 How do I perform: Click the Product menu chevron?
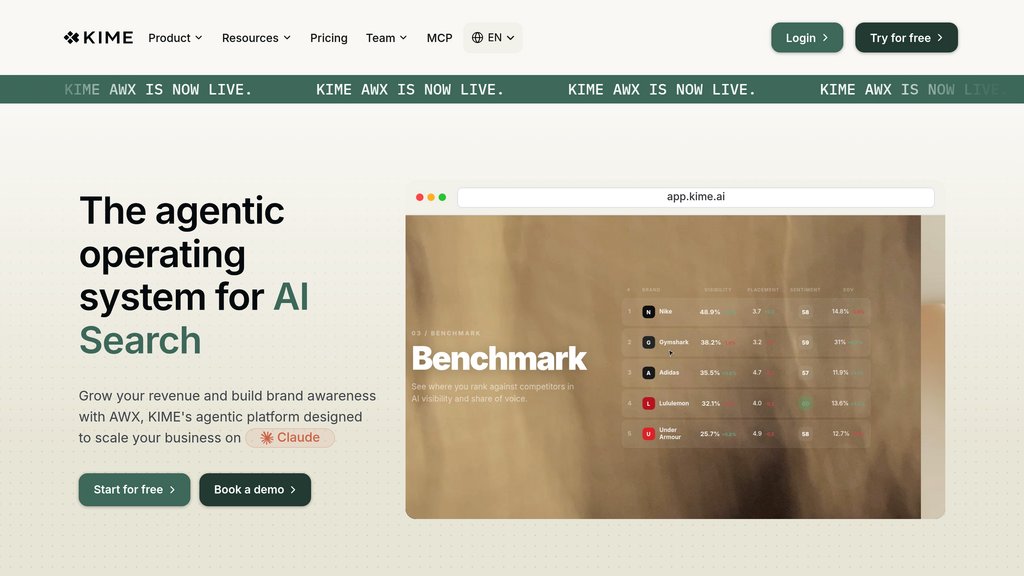(x=199, y=38)
